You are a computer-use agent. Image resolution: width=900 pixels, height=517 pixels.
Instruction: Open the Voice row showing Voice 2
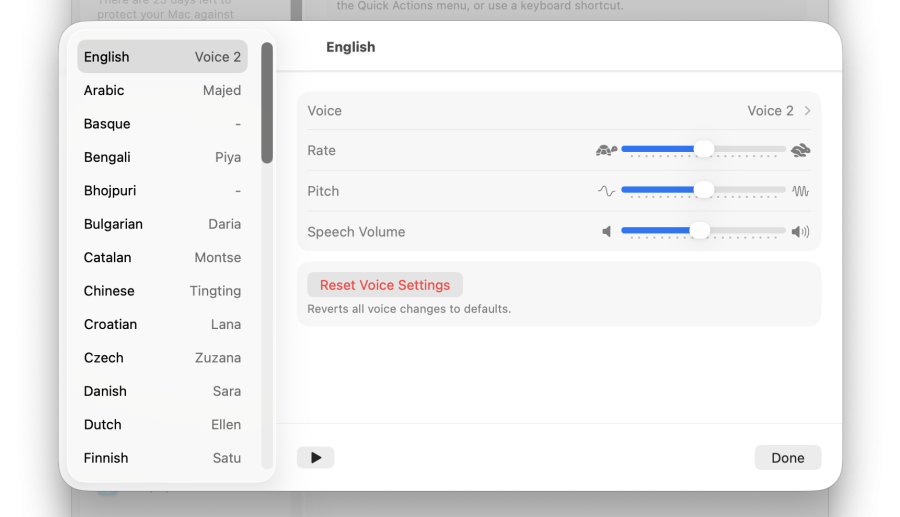pyautogui.click(x=558, y=111)
